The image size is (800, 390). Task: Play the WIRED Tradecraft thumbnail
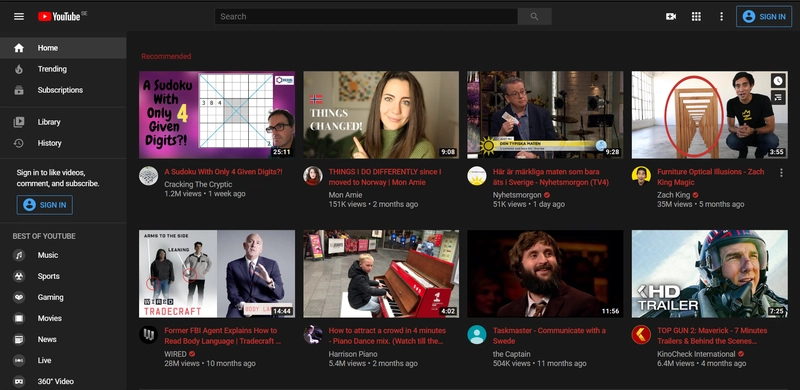click(x=217, y=274)
